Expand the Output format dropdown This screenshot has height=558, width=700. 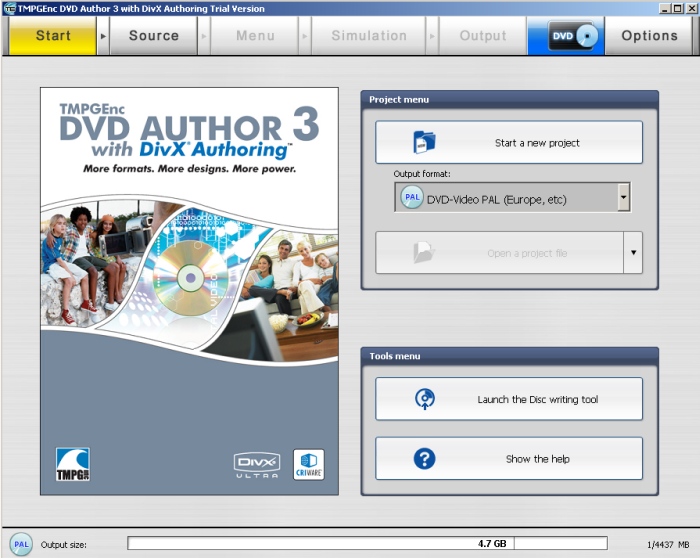(624, 197)
